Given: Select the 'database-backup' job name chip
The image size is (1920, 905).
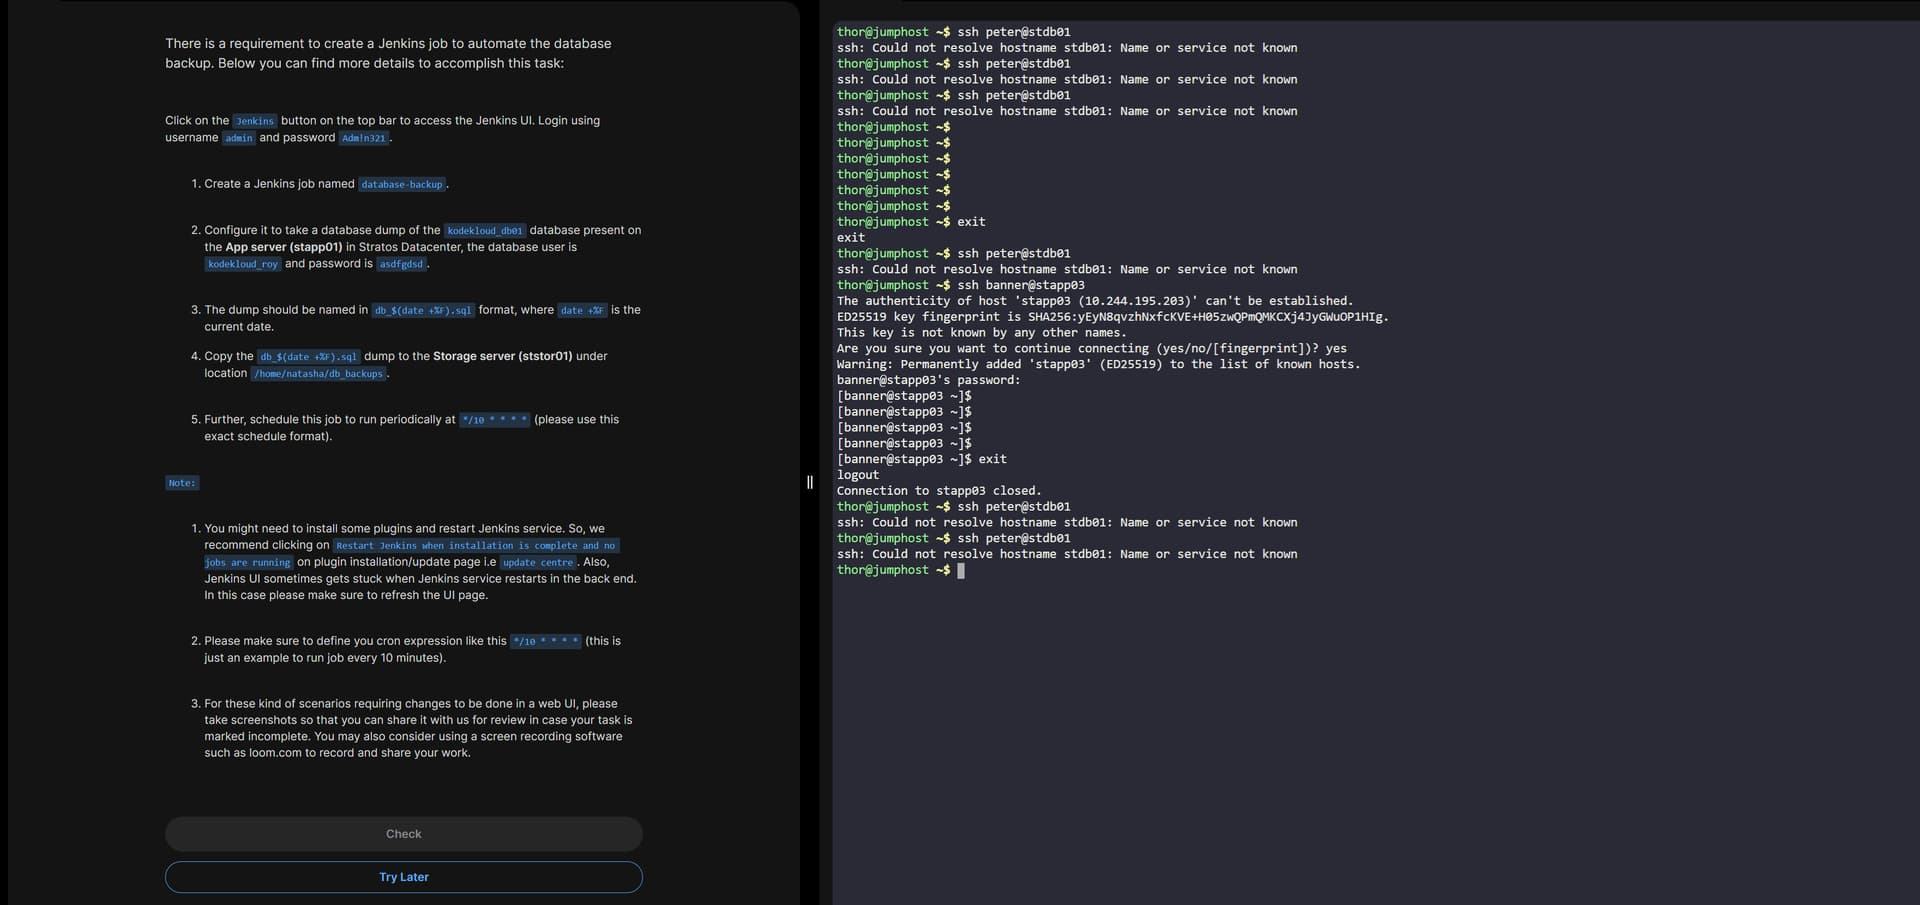Looking at the screenshot, I should tap(401, 185).
